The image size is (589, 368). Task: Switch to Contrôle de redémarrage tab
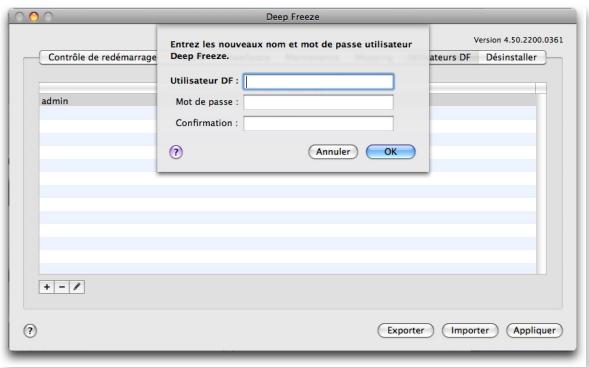click(x=98, y=57)
